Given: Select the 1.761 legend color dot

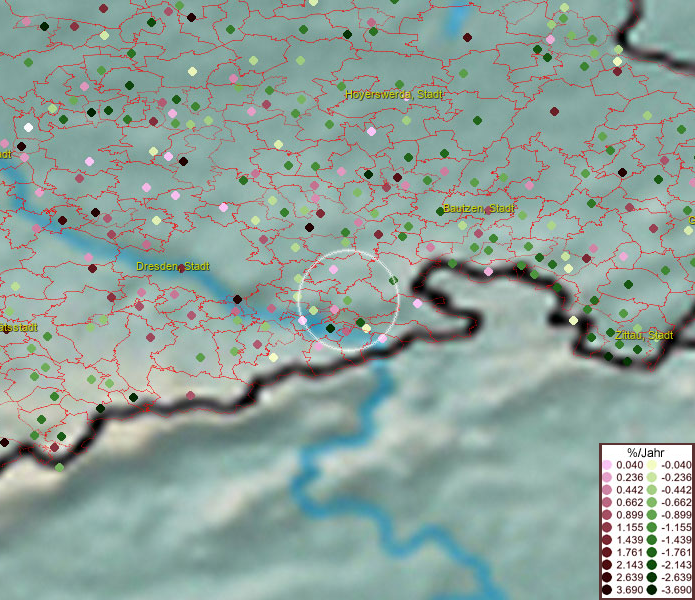Looking at the screenshot, I should [x=607, y=552].
